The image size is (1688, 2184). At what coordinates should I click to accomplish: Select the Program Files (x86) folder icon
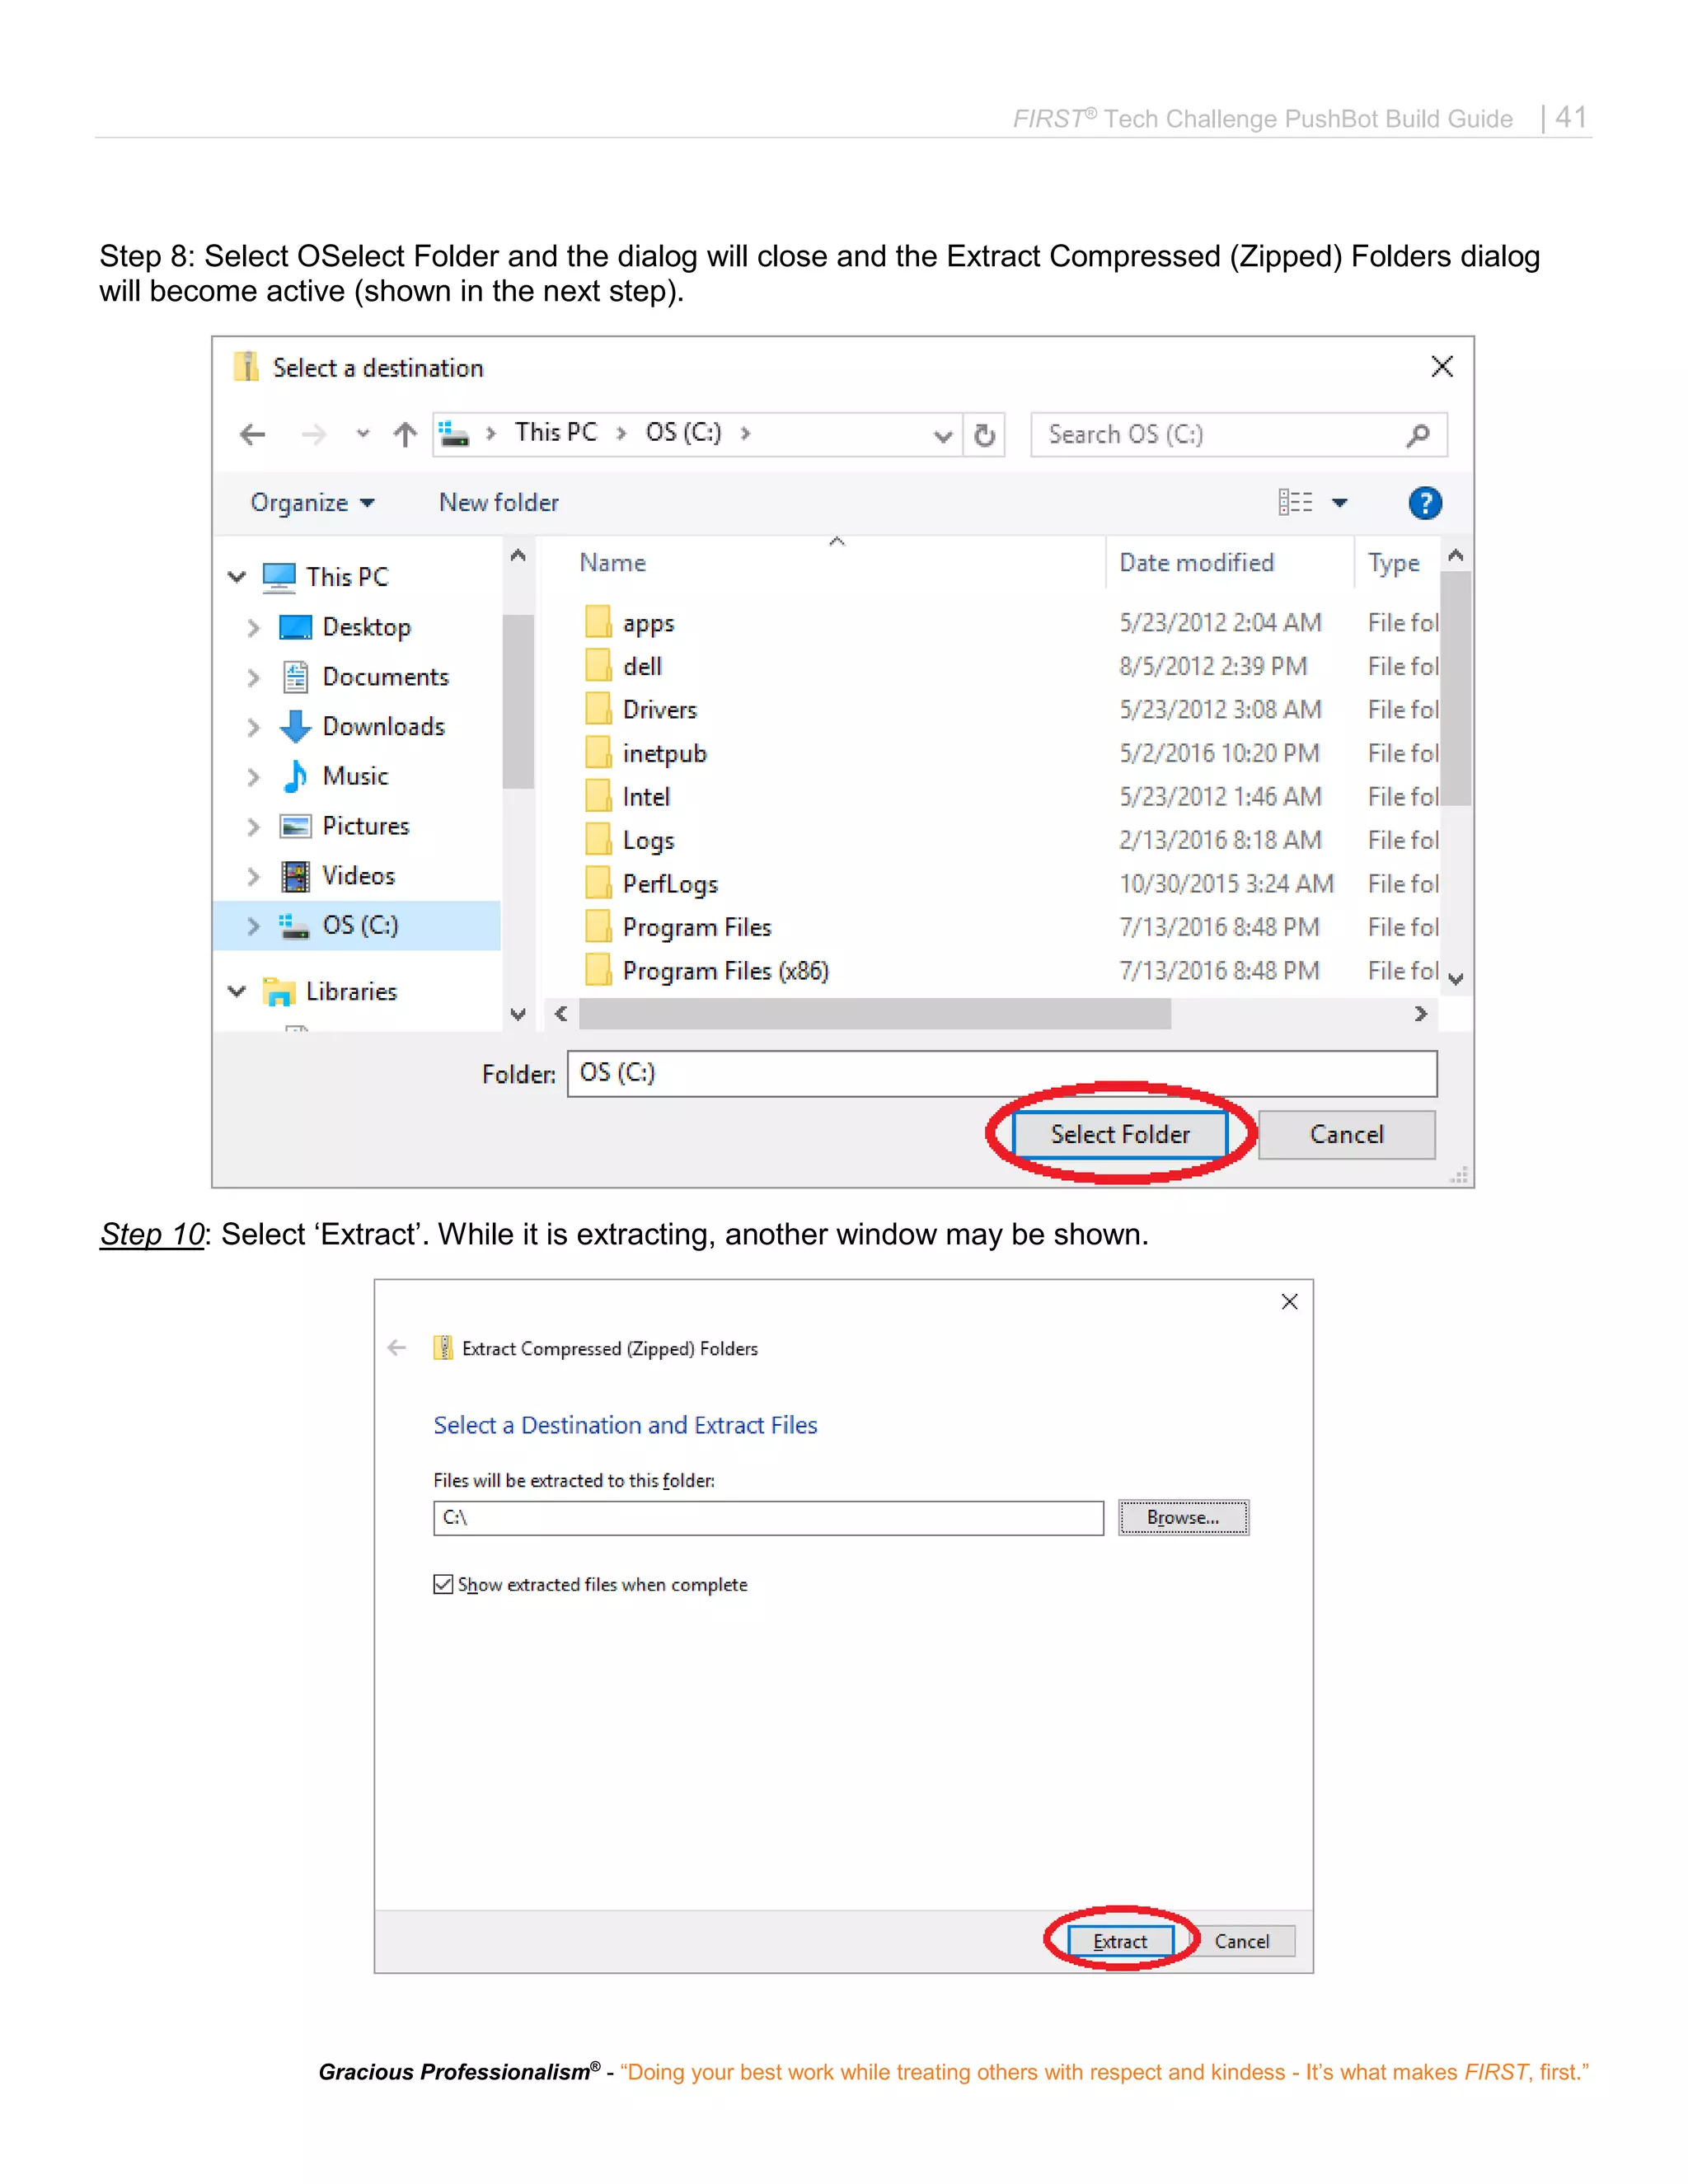point(598,970)
